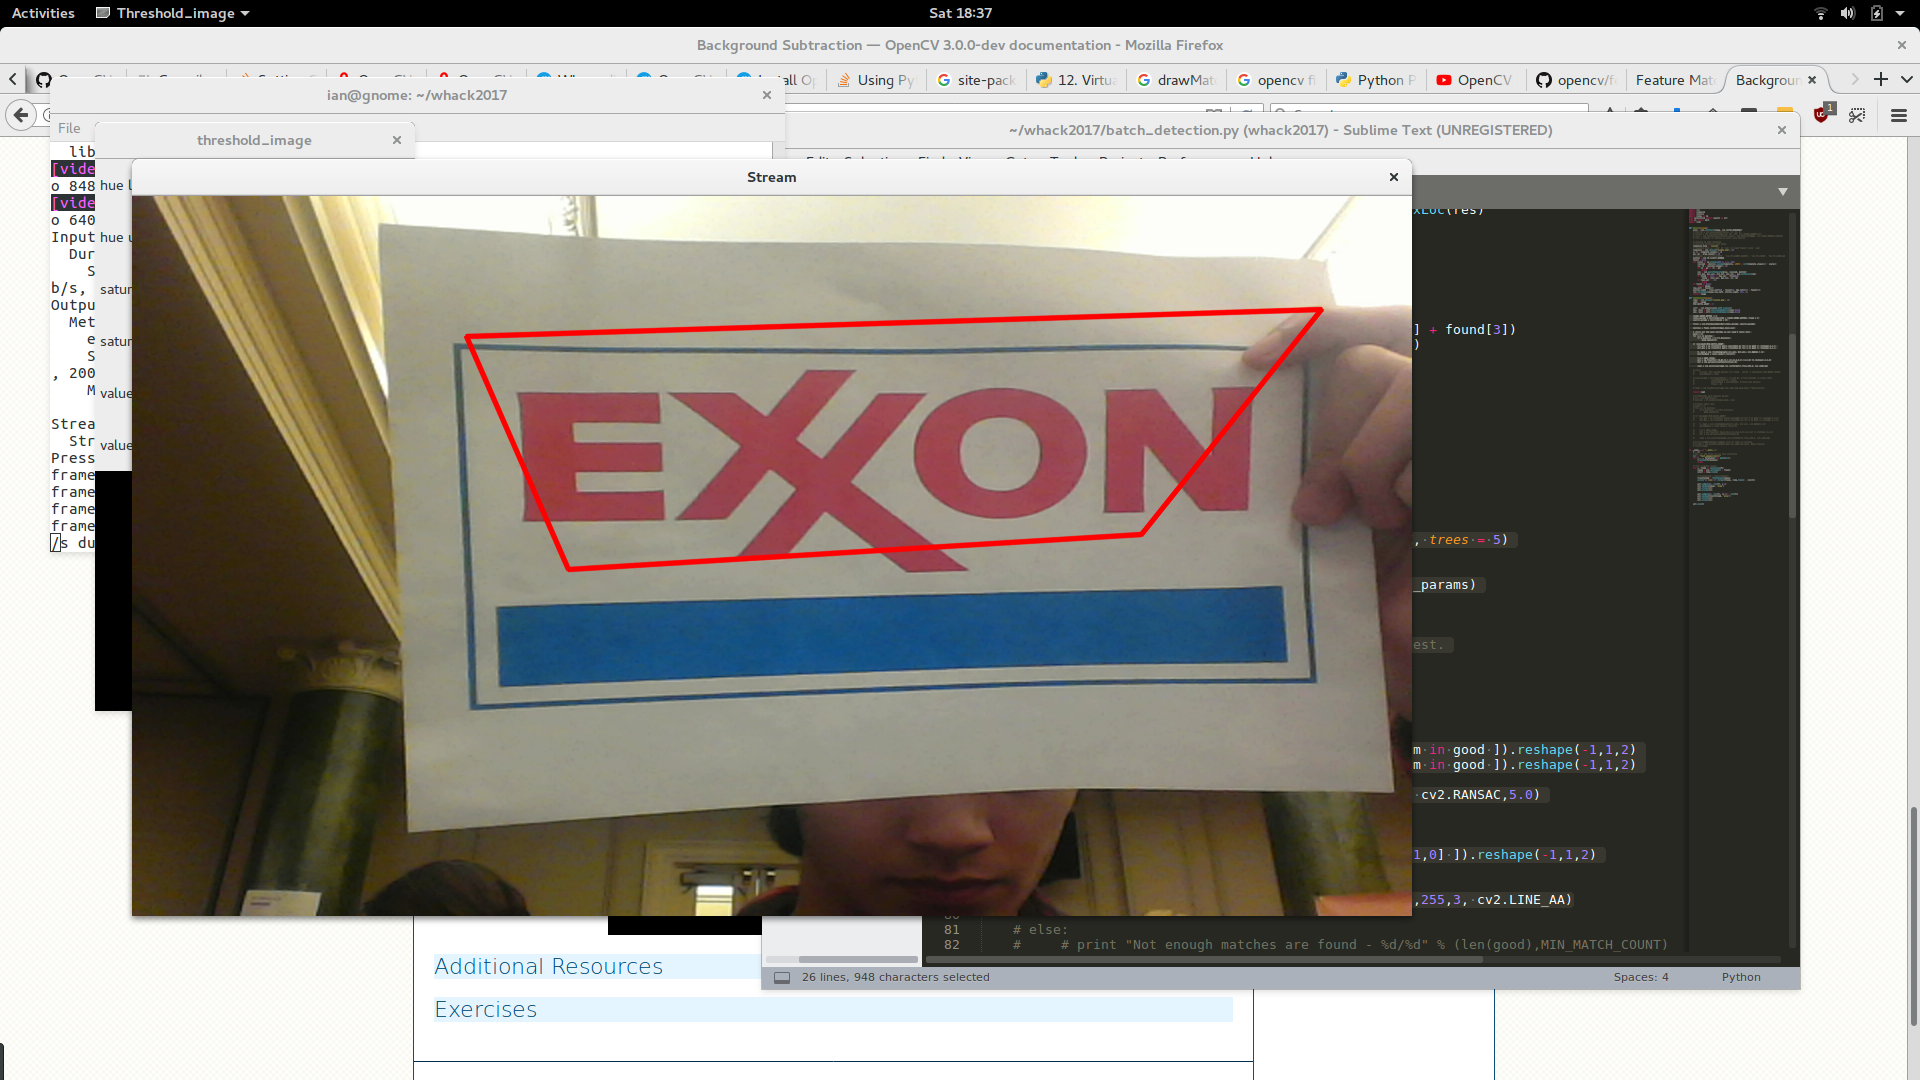Expand the list all tabs dropdown
This screenshot has height=1080, width=1920.
pyautogui.click(x=1907, y=79)
